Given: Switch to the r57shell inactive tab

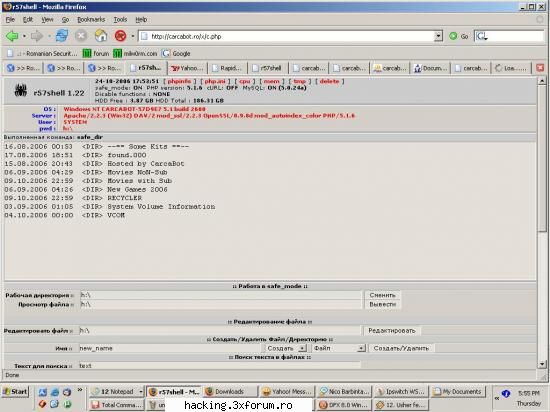Looking at the screenshot, I should 267,68.
